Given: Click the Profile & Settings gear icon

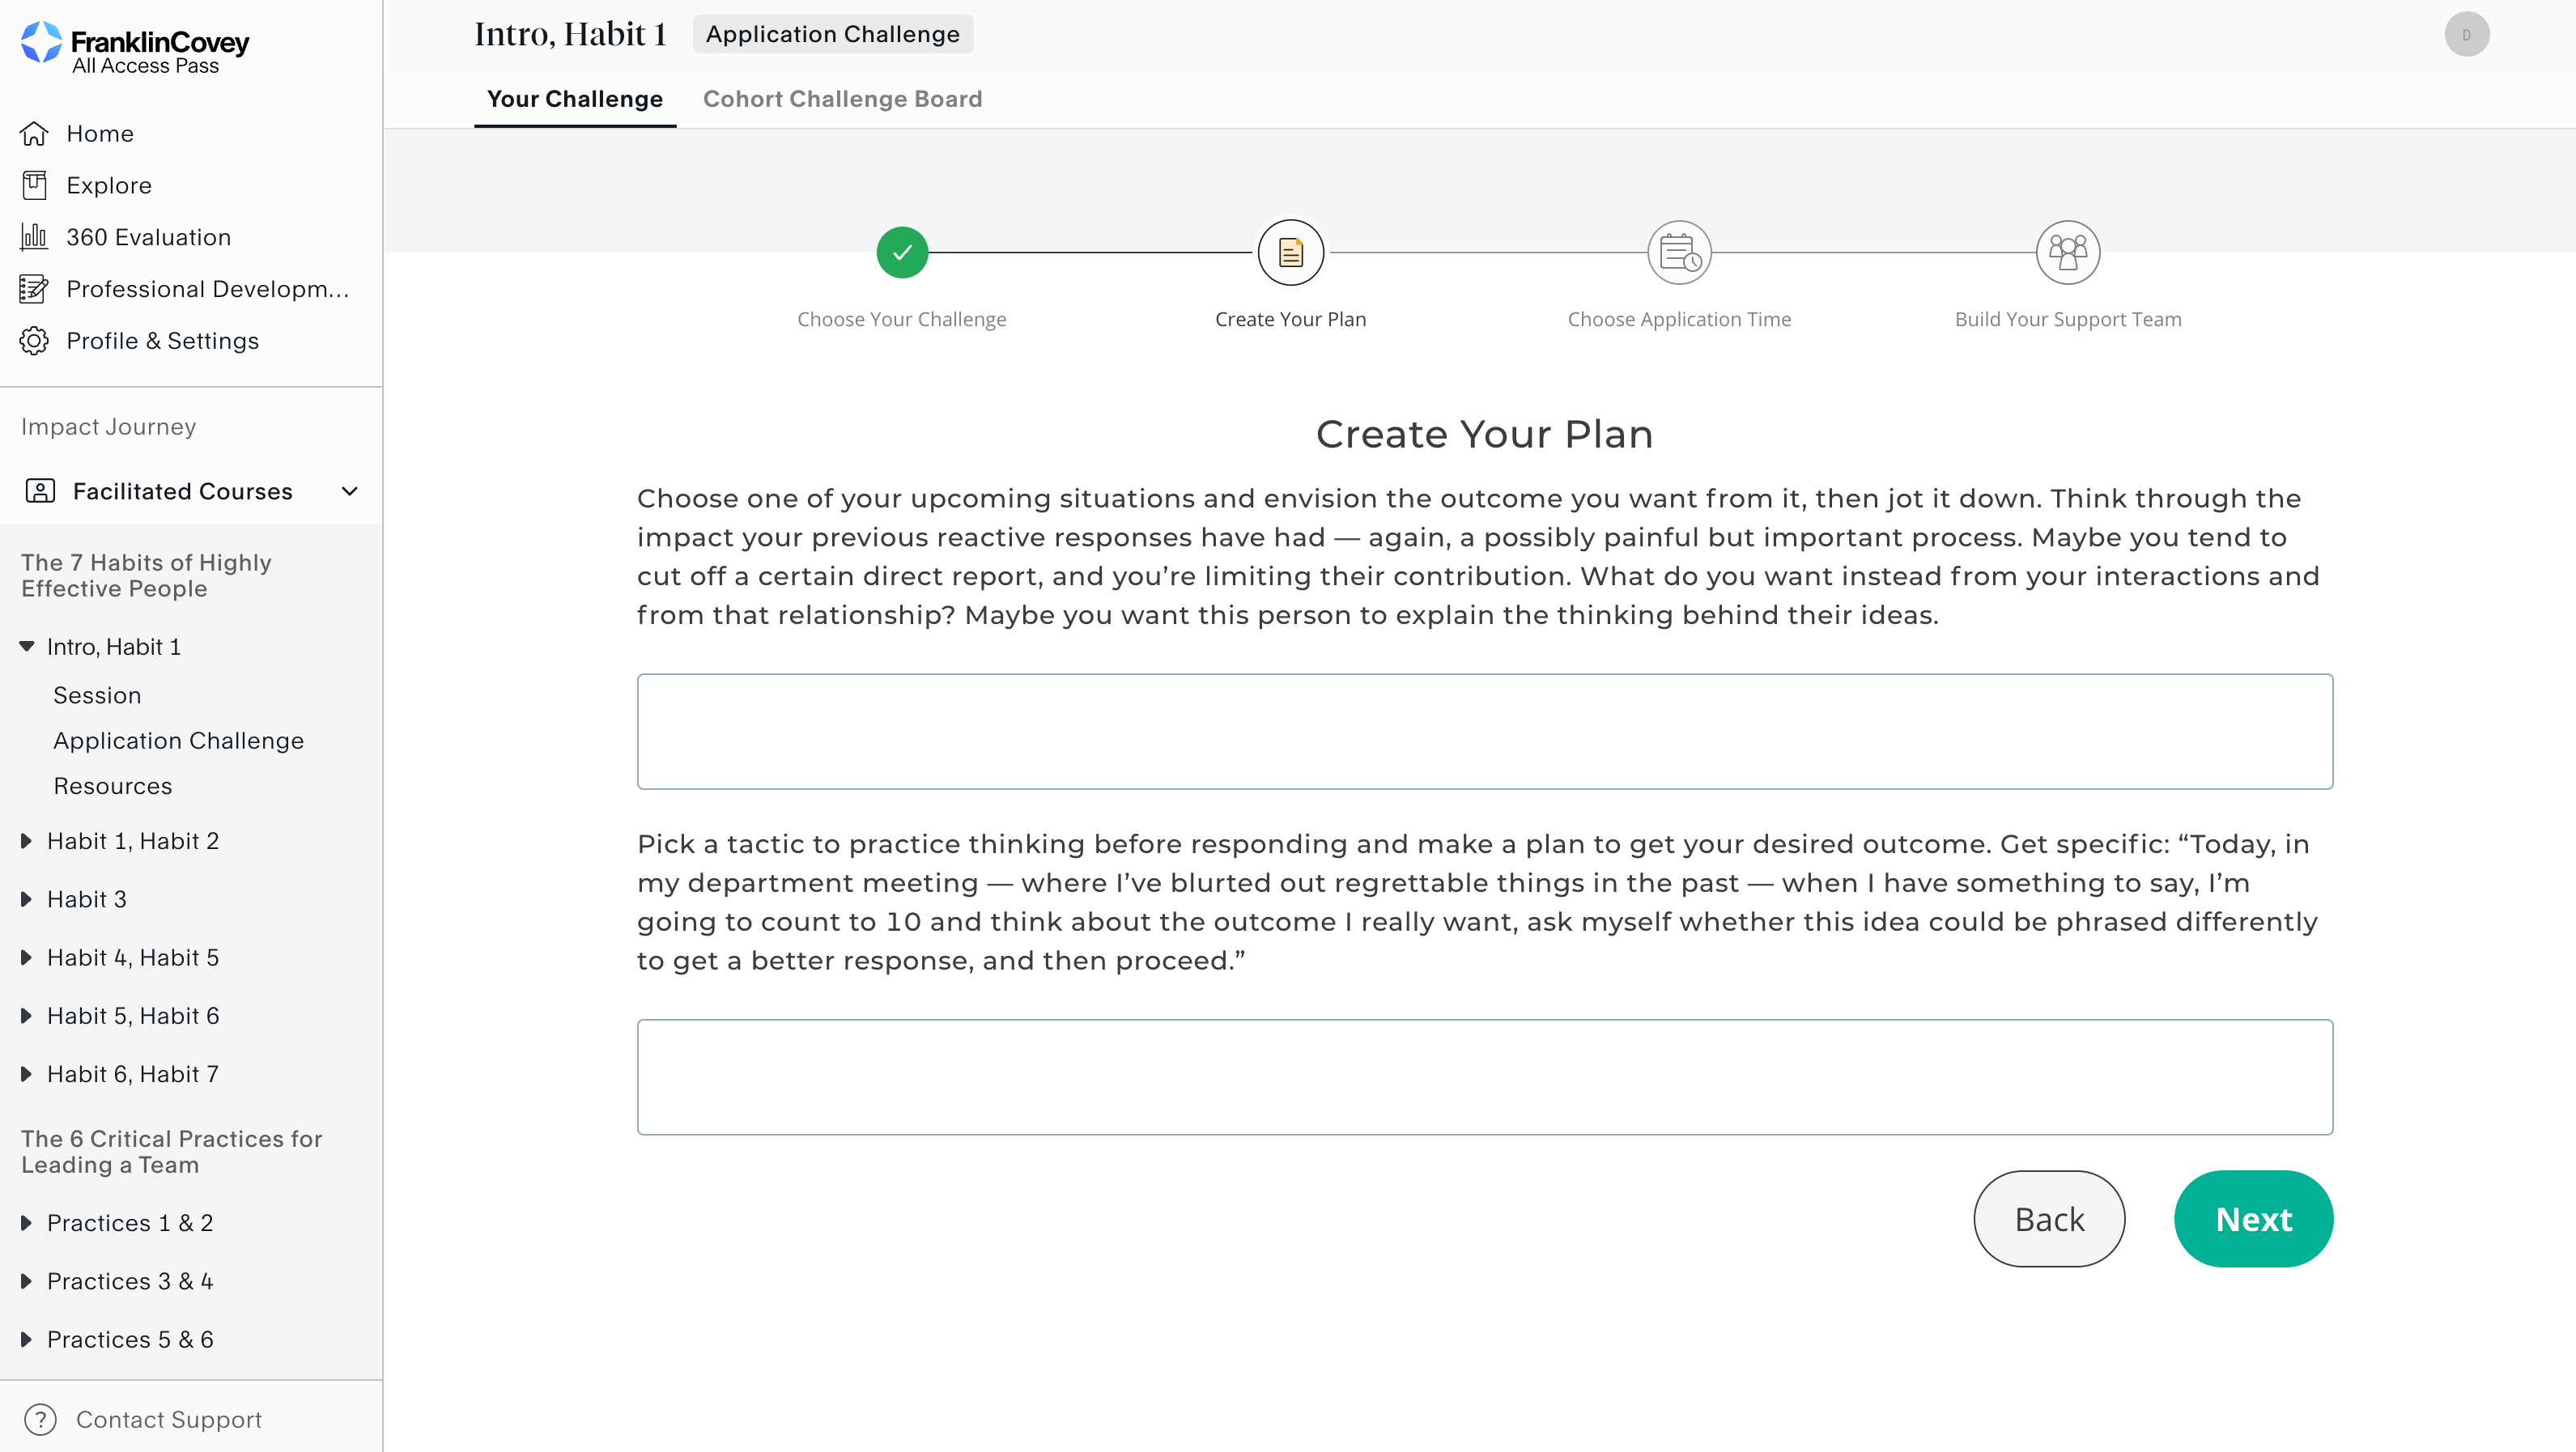Looking at the screenshot, I should pyautogui.click(x=34, y=340).
